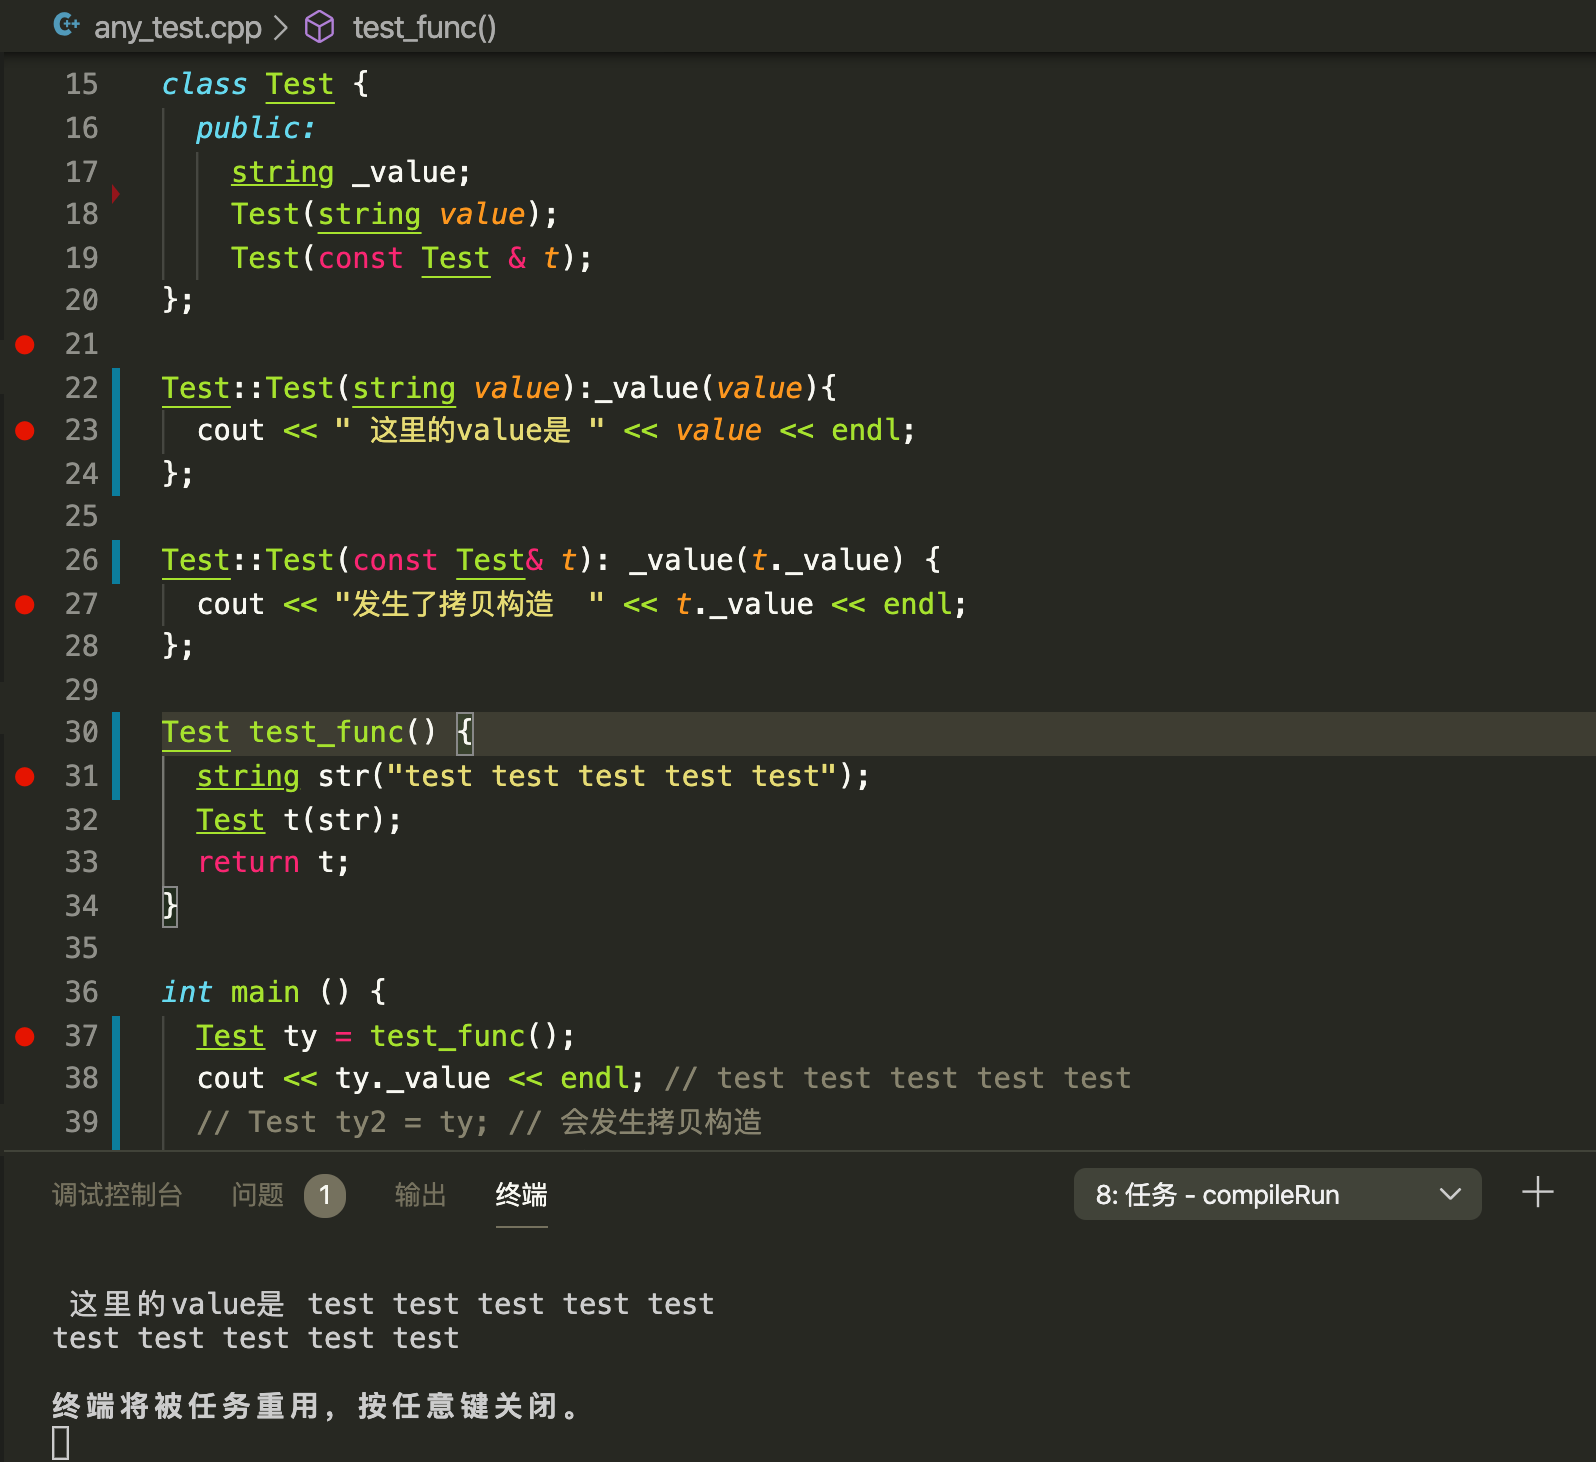Click the string str declaration on line 31

point(533,776)
